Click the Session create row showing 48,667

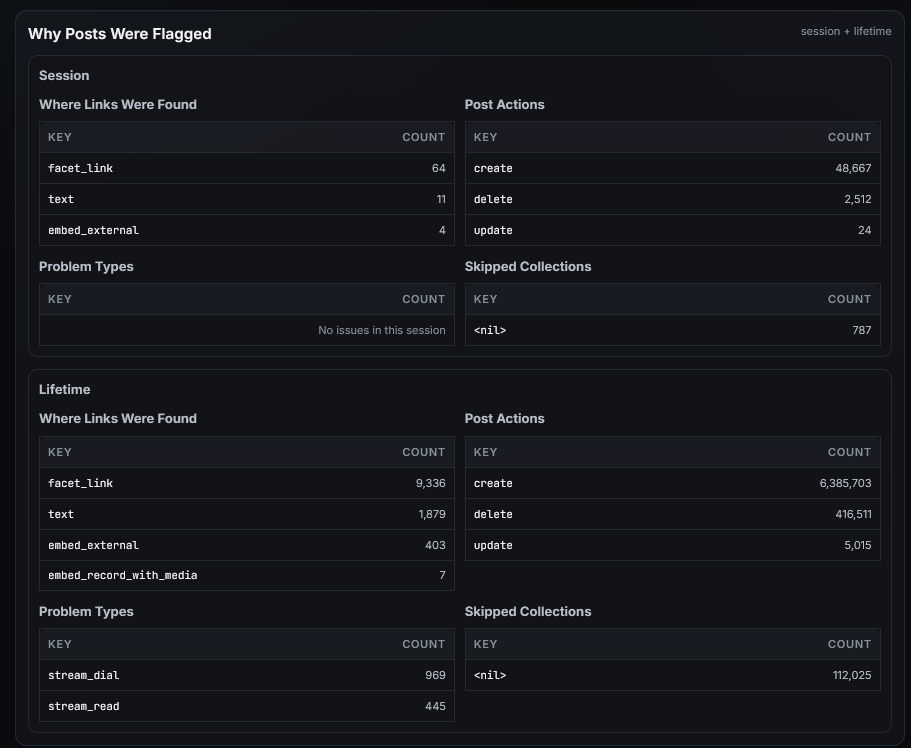point(672,168)
